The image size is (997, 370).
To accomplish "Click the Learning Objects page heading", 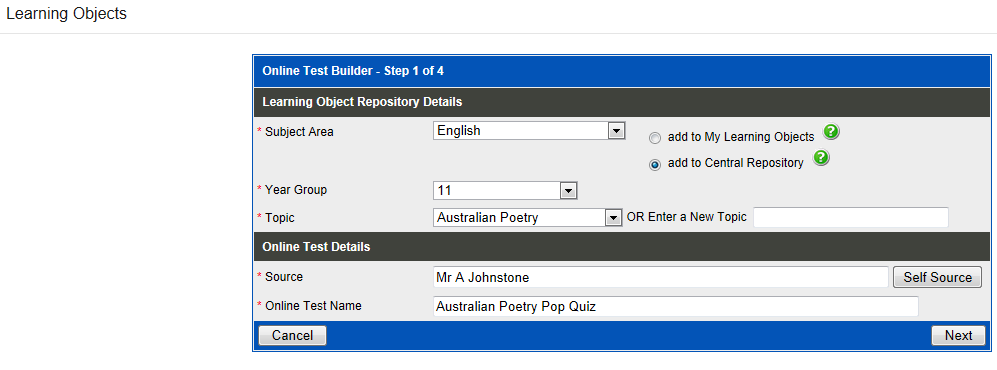I will click(x=66, y=13).
